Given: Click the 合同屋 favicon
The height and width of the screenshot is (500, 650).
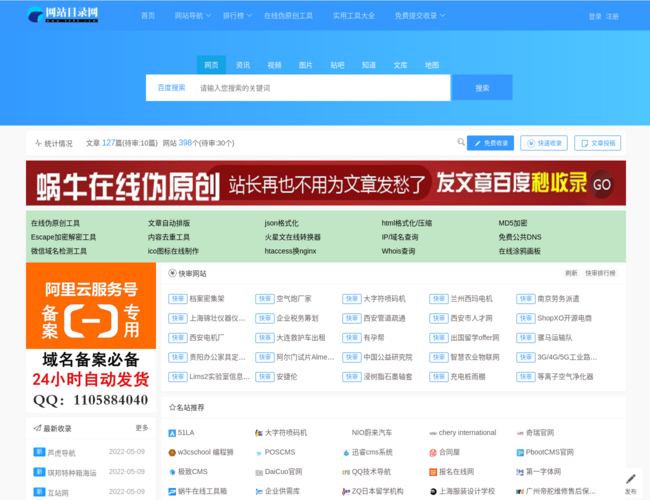Looking at the screenshot, I should coord(433,453).
